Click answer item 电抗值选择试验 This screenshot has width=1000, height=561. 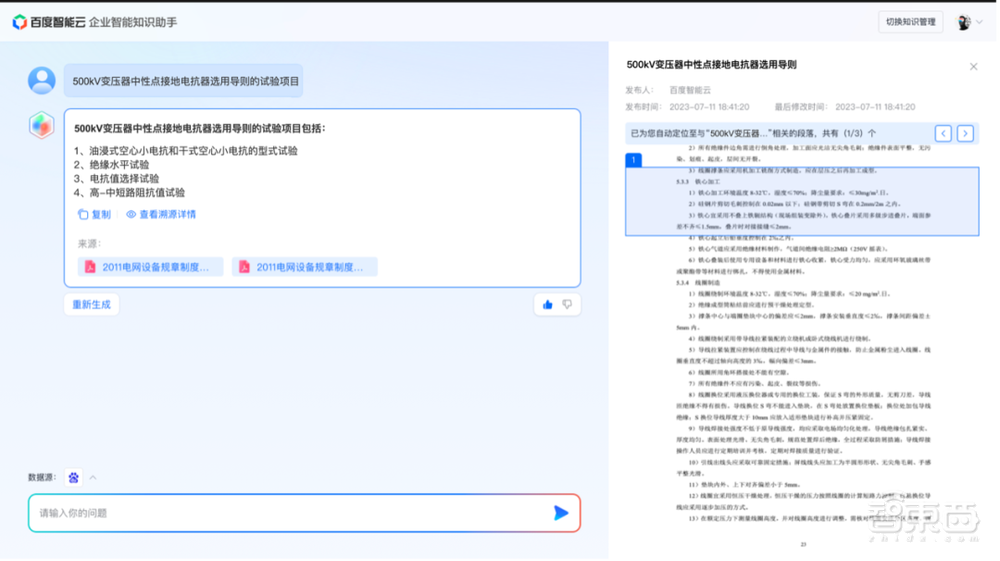117,179
